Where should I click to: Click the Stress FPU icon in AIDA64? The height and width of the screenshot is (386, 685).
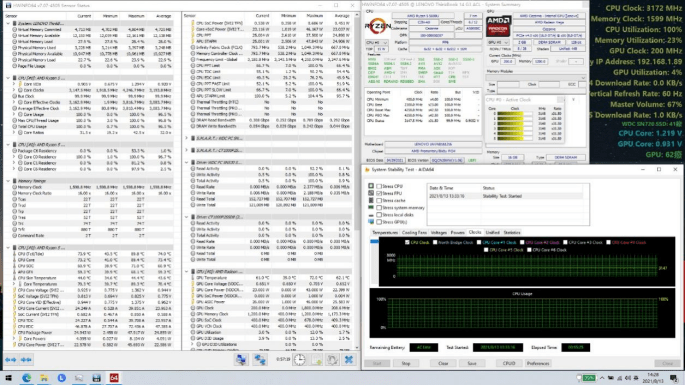click(x=371, y=193)
